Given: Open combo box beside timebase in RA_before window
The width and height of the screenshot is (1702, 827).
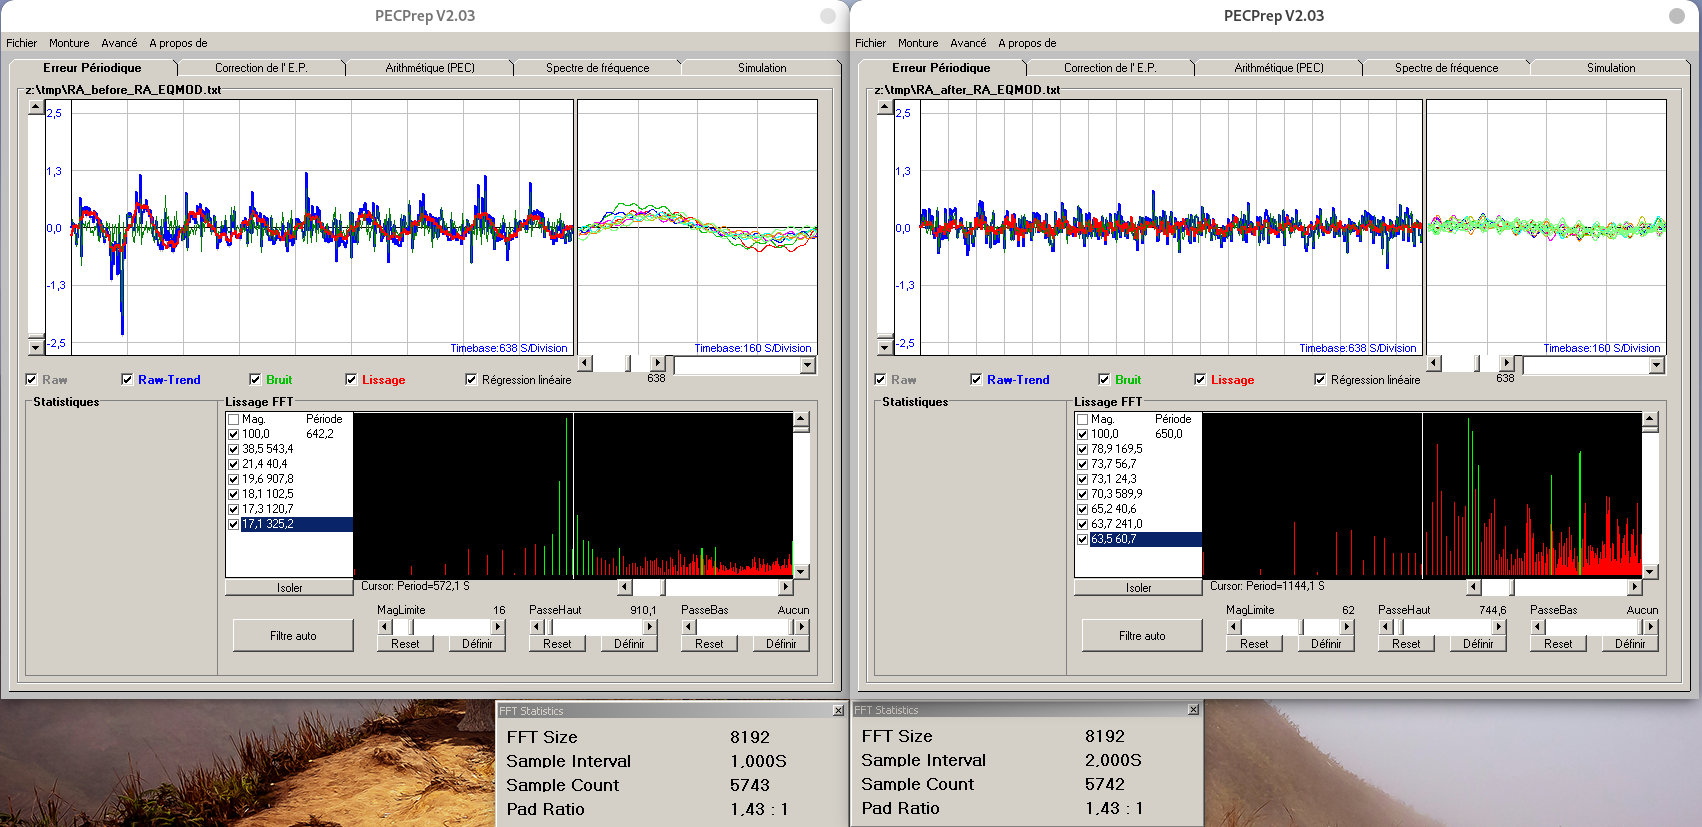Looking at the screenshot, I should pos(807,366).
